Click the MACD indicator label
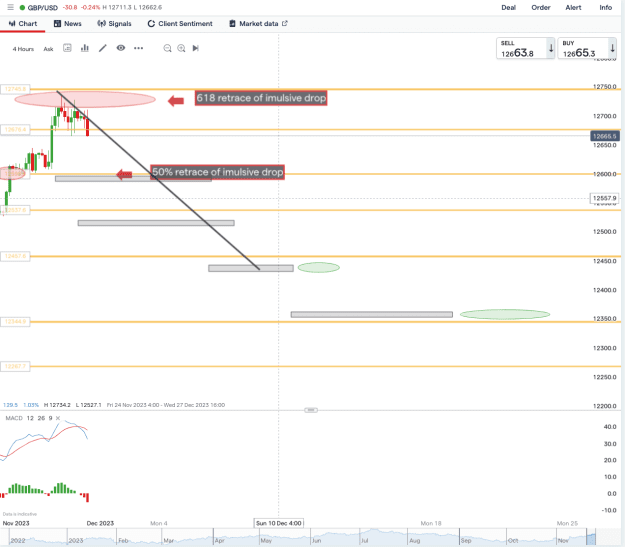The height and width of the screenshot is (547, 625). pyautogui.click(x=14, y=418)
